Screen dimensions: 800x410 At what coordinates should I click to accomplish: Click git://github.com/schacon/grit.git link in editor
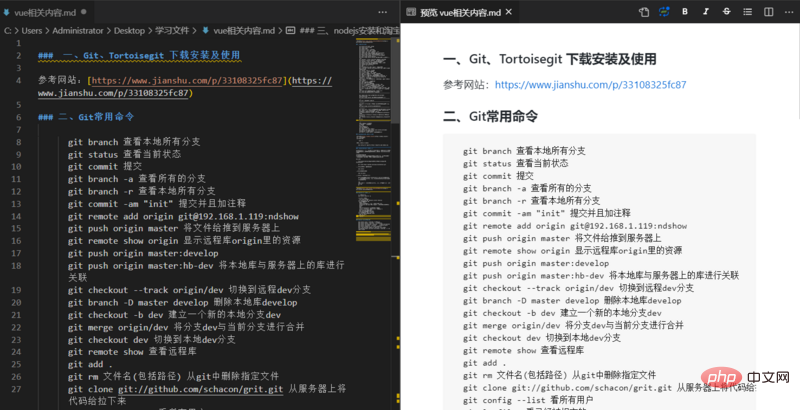click(x=201, y=389)
